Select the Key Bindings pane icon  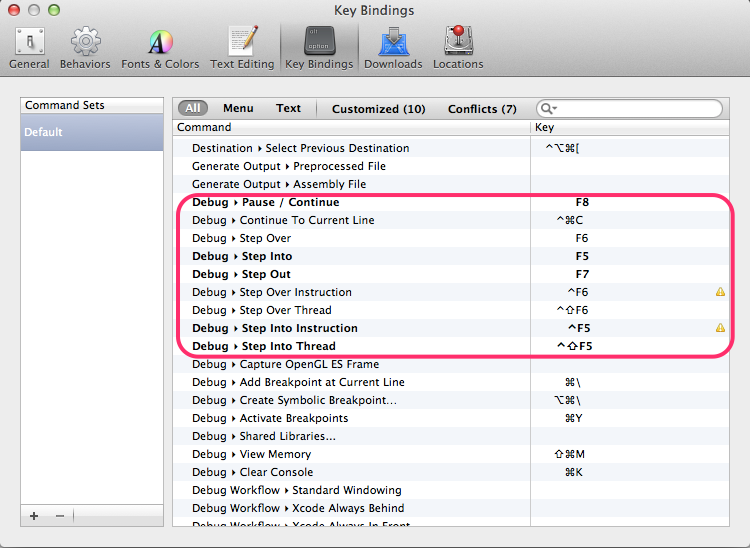click(319, 48)
